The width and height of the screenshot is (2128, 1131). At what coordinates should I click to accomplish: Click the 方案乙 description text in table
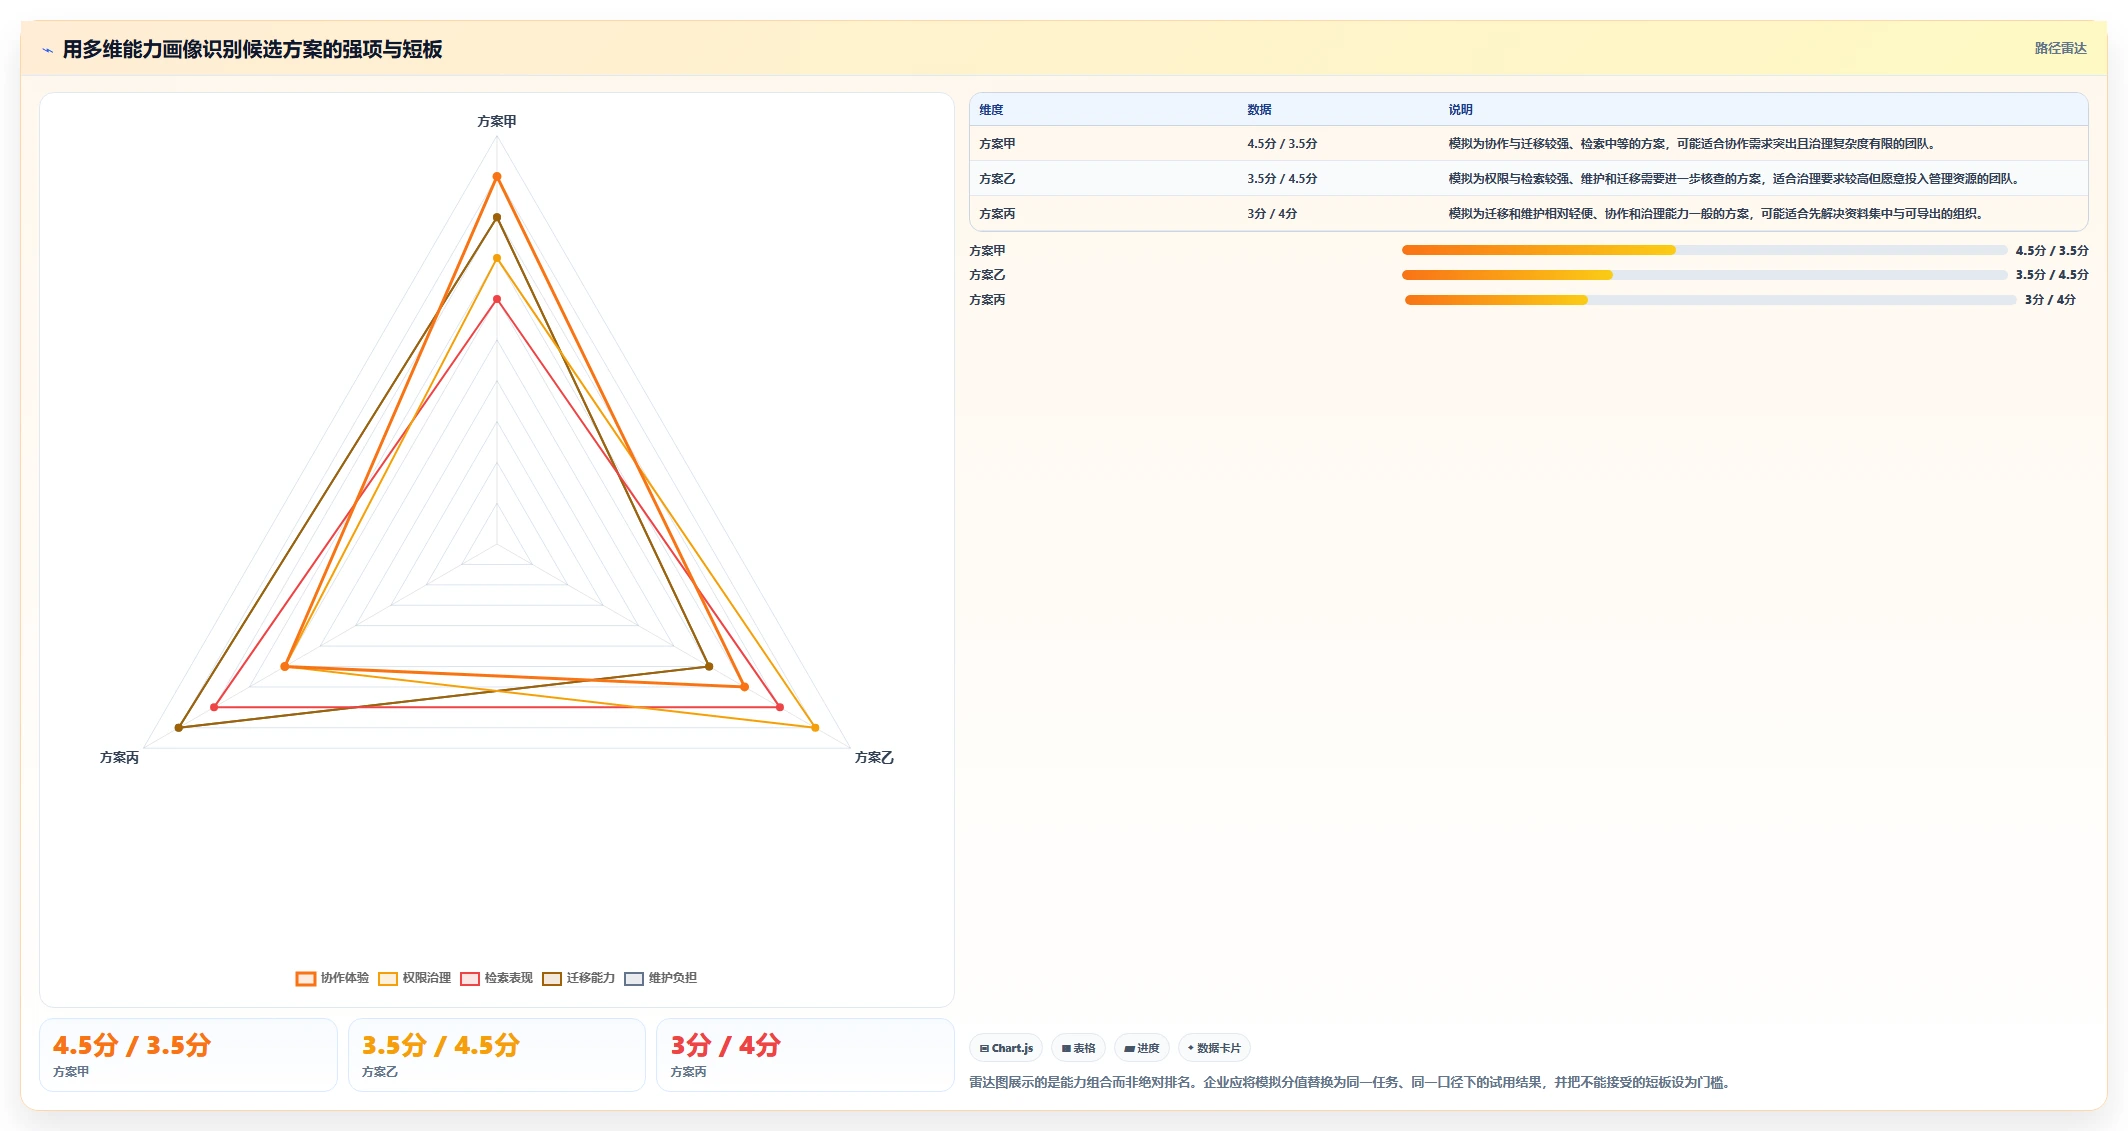(x=1736, y=179)
